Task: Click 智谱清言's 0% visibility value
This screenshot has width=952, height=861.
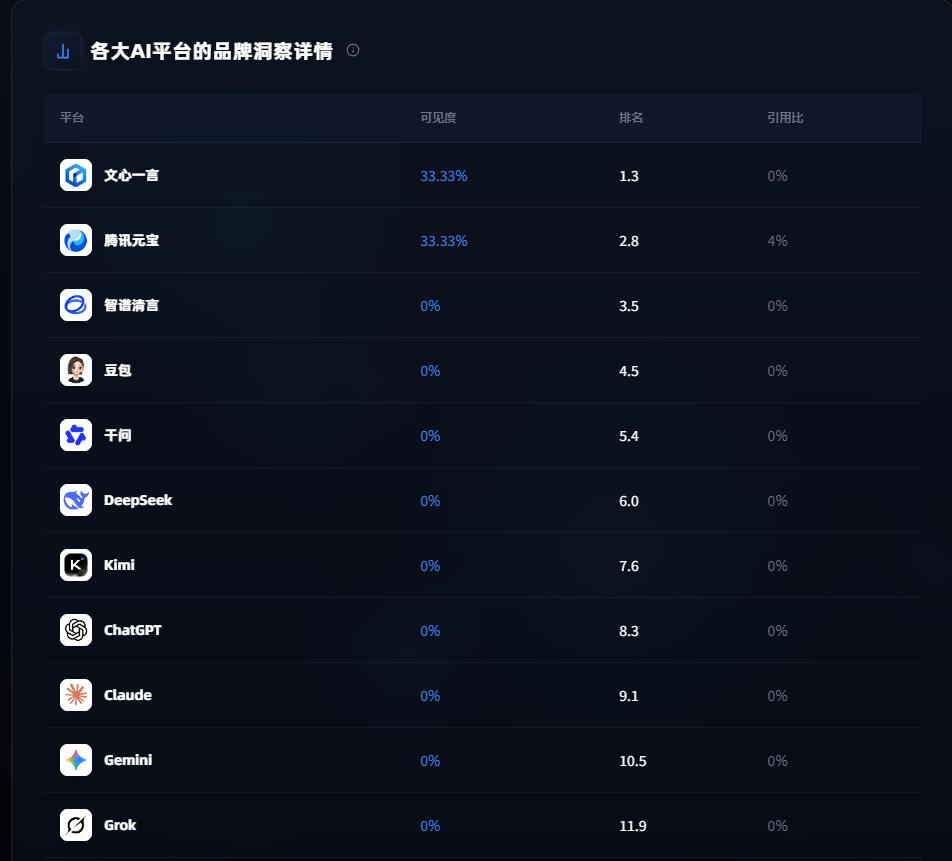Action: coord(430,306)
